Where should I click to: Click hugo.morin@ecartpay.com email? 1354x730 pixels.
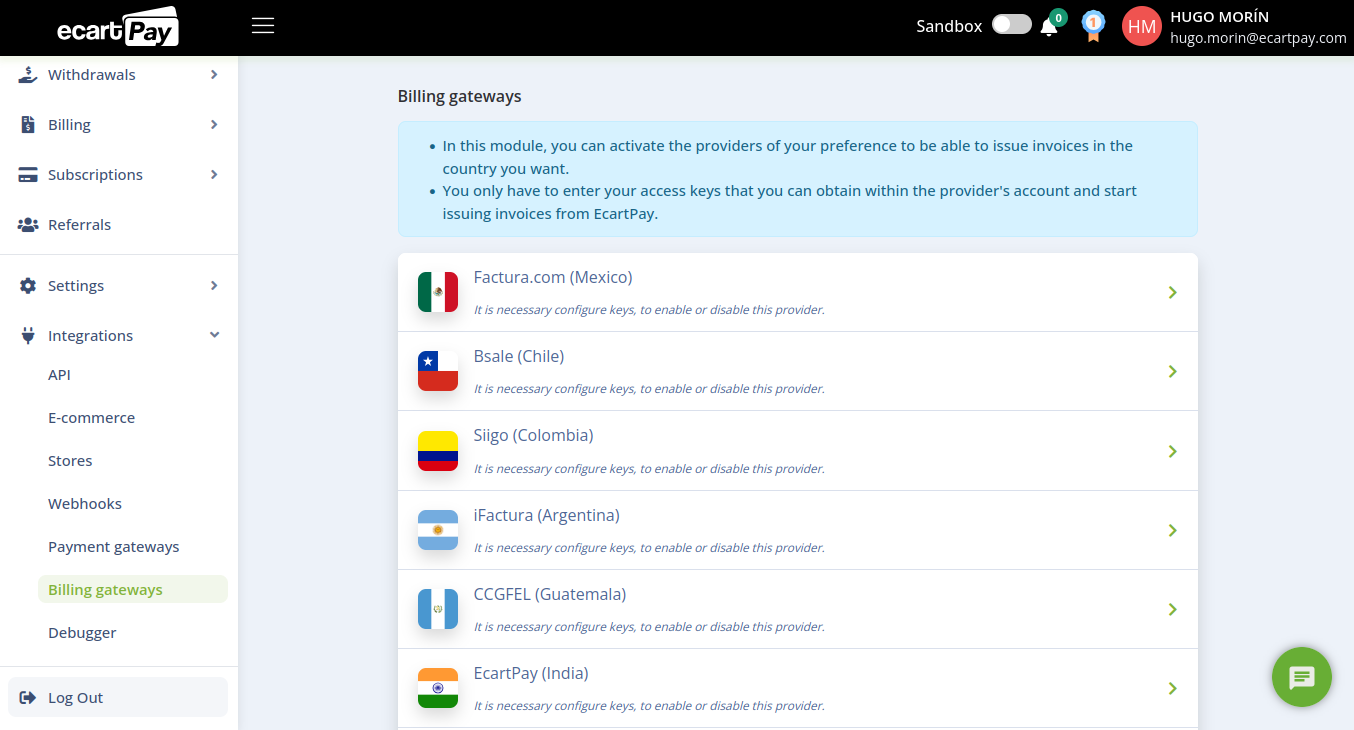[x=1258, y=38]
